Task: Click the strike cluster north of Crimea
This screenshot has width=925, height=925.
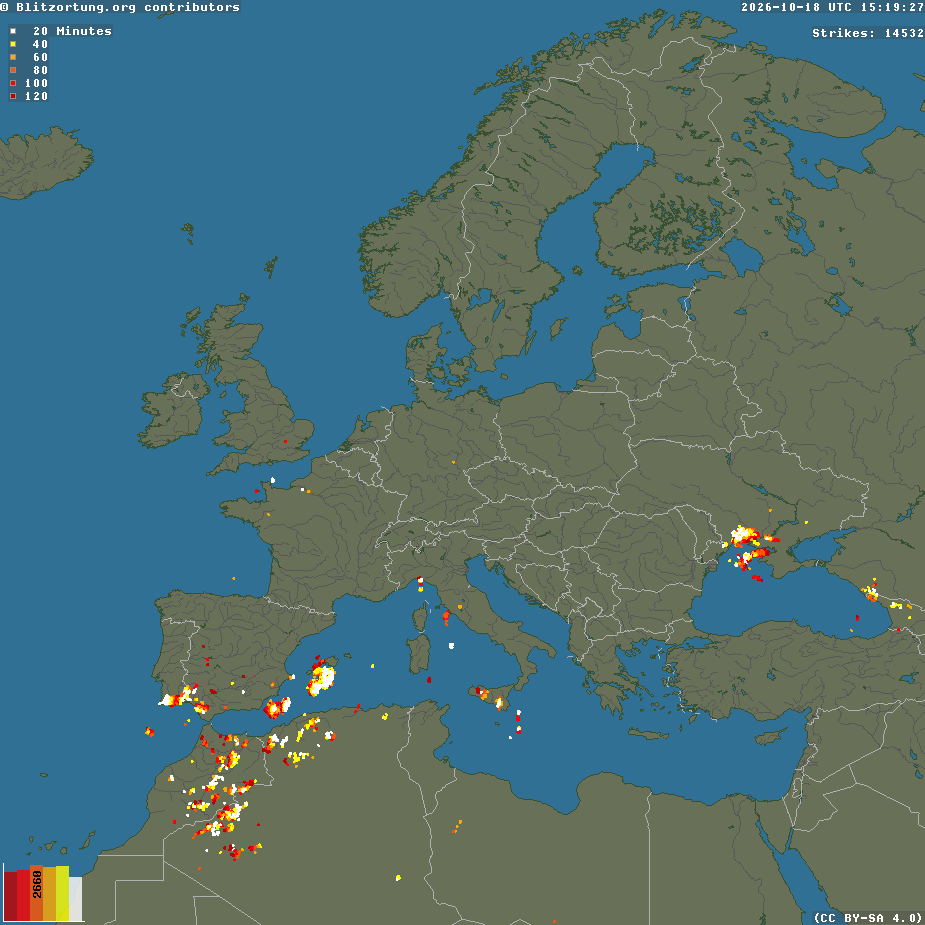Action: [x=746, y=536]
